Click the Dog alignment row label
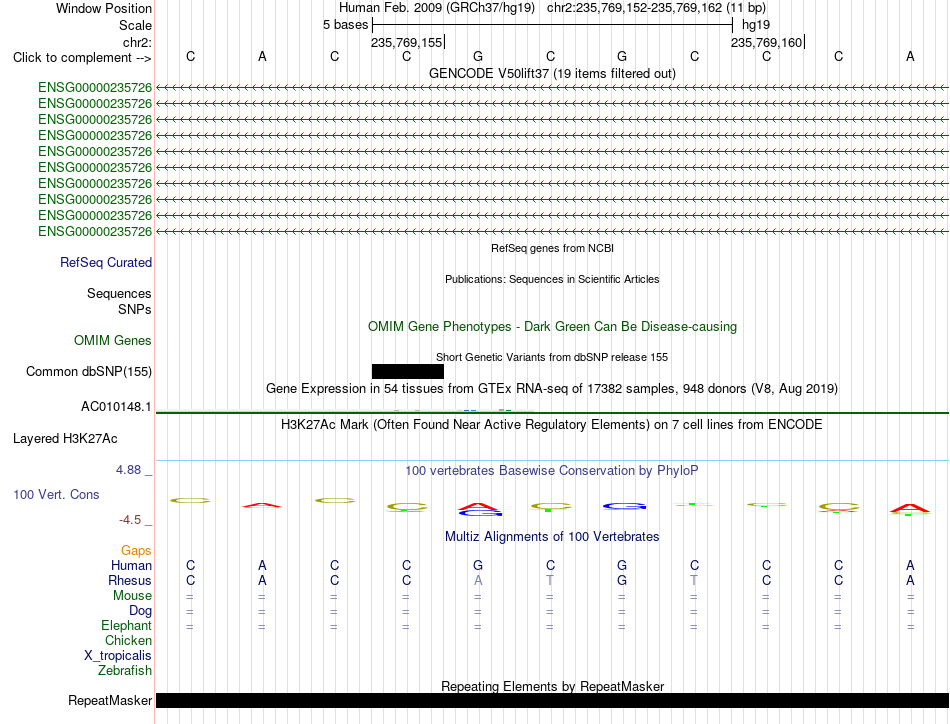 pyautogui.click(x=140, y=611)
